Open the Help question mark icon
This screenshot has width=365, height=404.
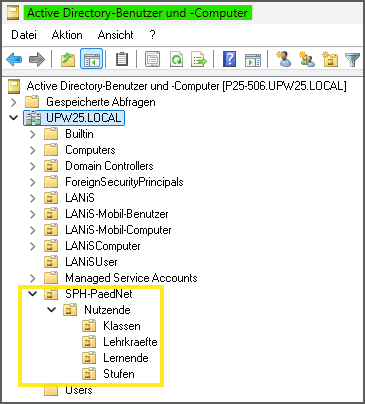[x=230, y=60]
